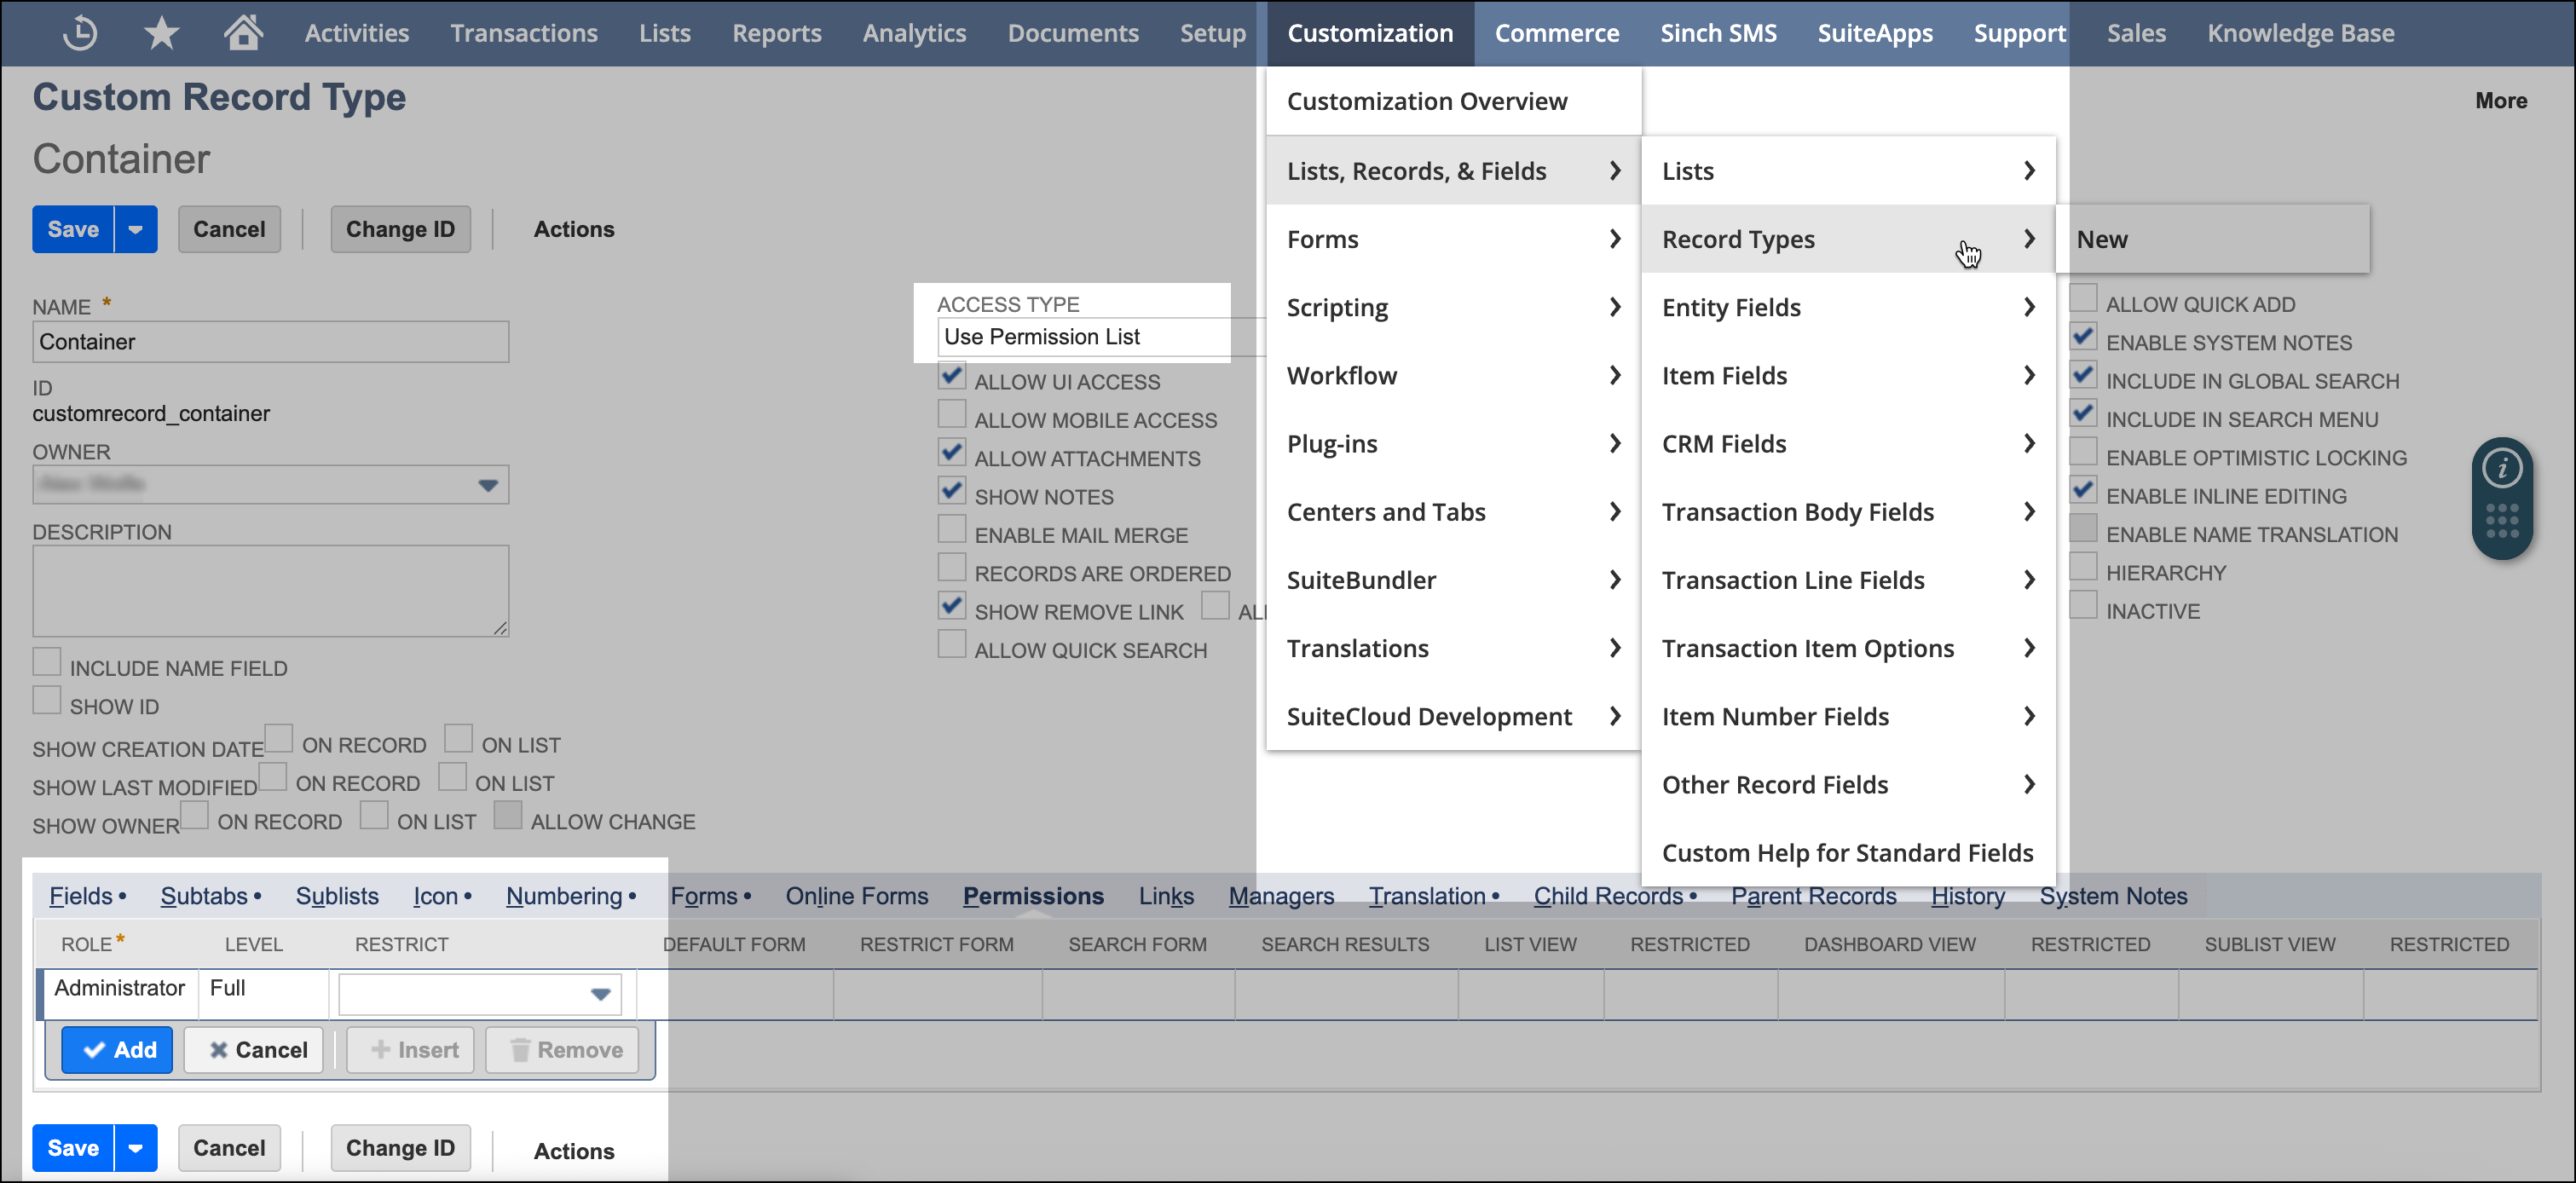Click the grid dots below info icon
The height and width of the screenshot is (1183, 2576).
point(2501,520)
